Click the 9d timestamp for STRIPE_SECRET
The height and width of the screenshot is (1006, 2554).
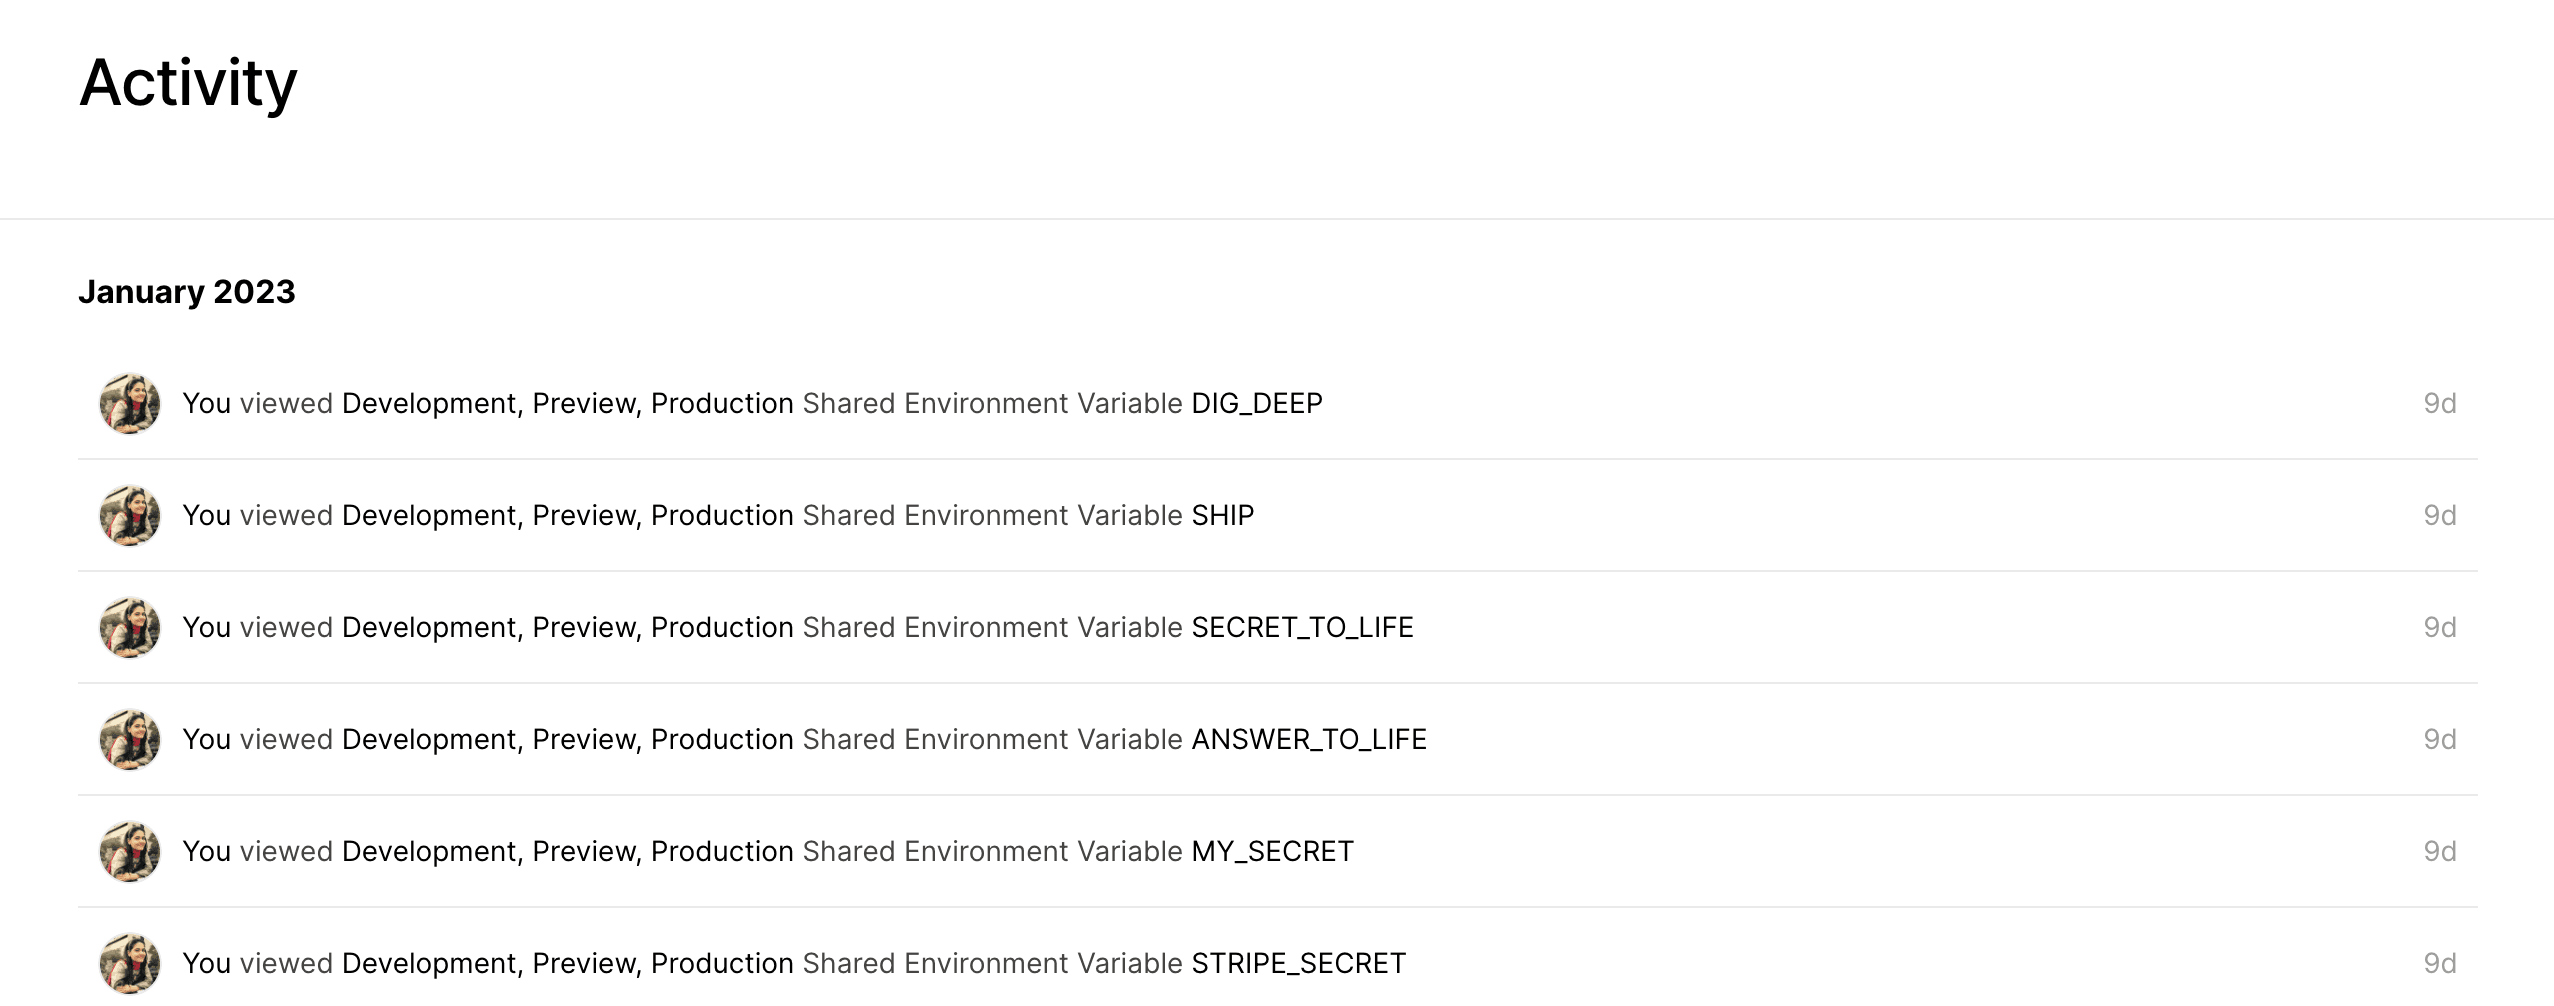pos(2439,964)
